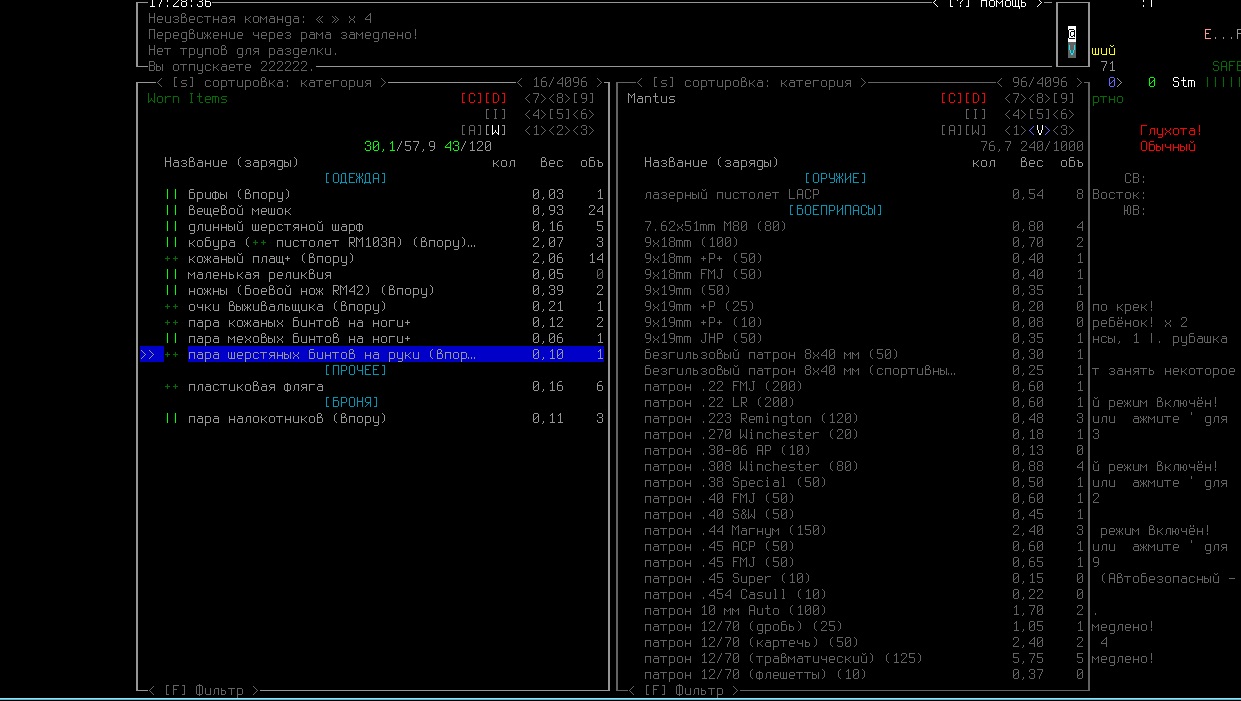
Task: Select патрон .44 Магнум (150) row
Action: [x=864, y=531]
